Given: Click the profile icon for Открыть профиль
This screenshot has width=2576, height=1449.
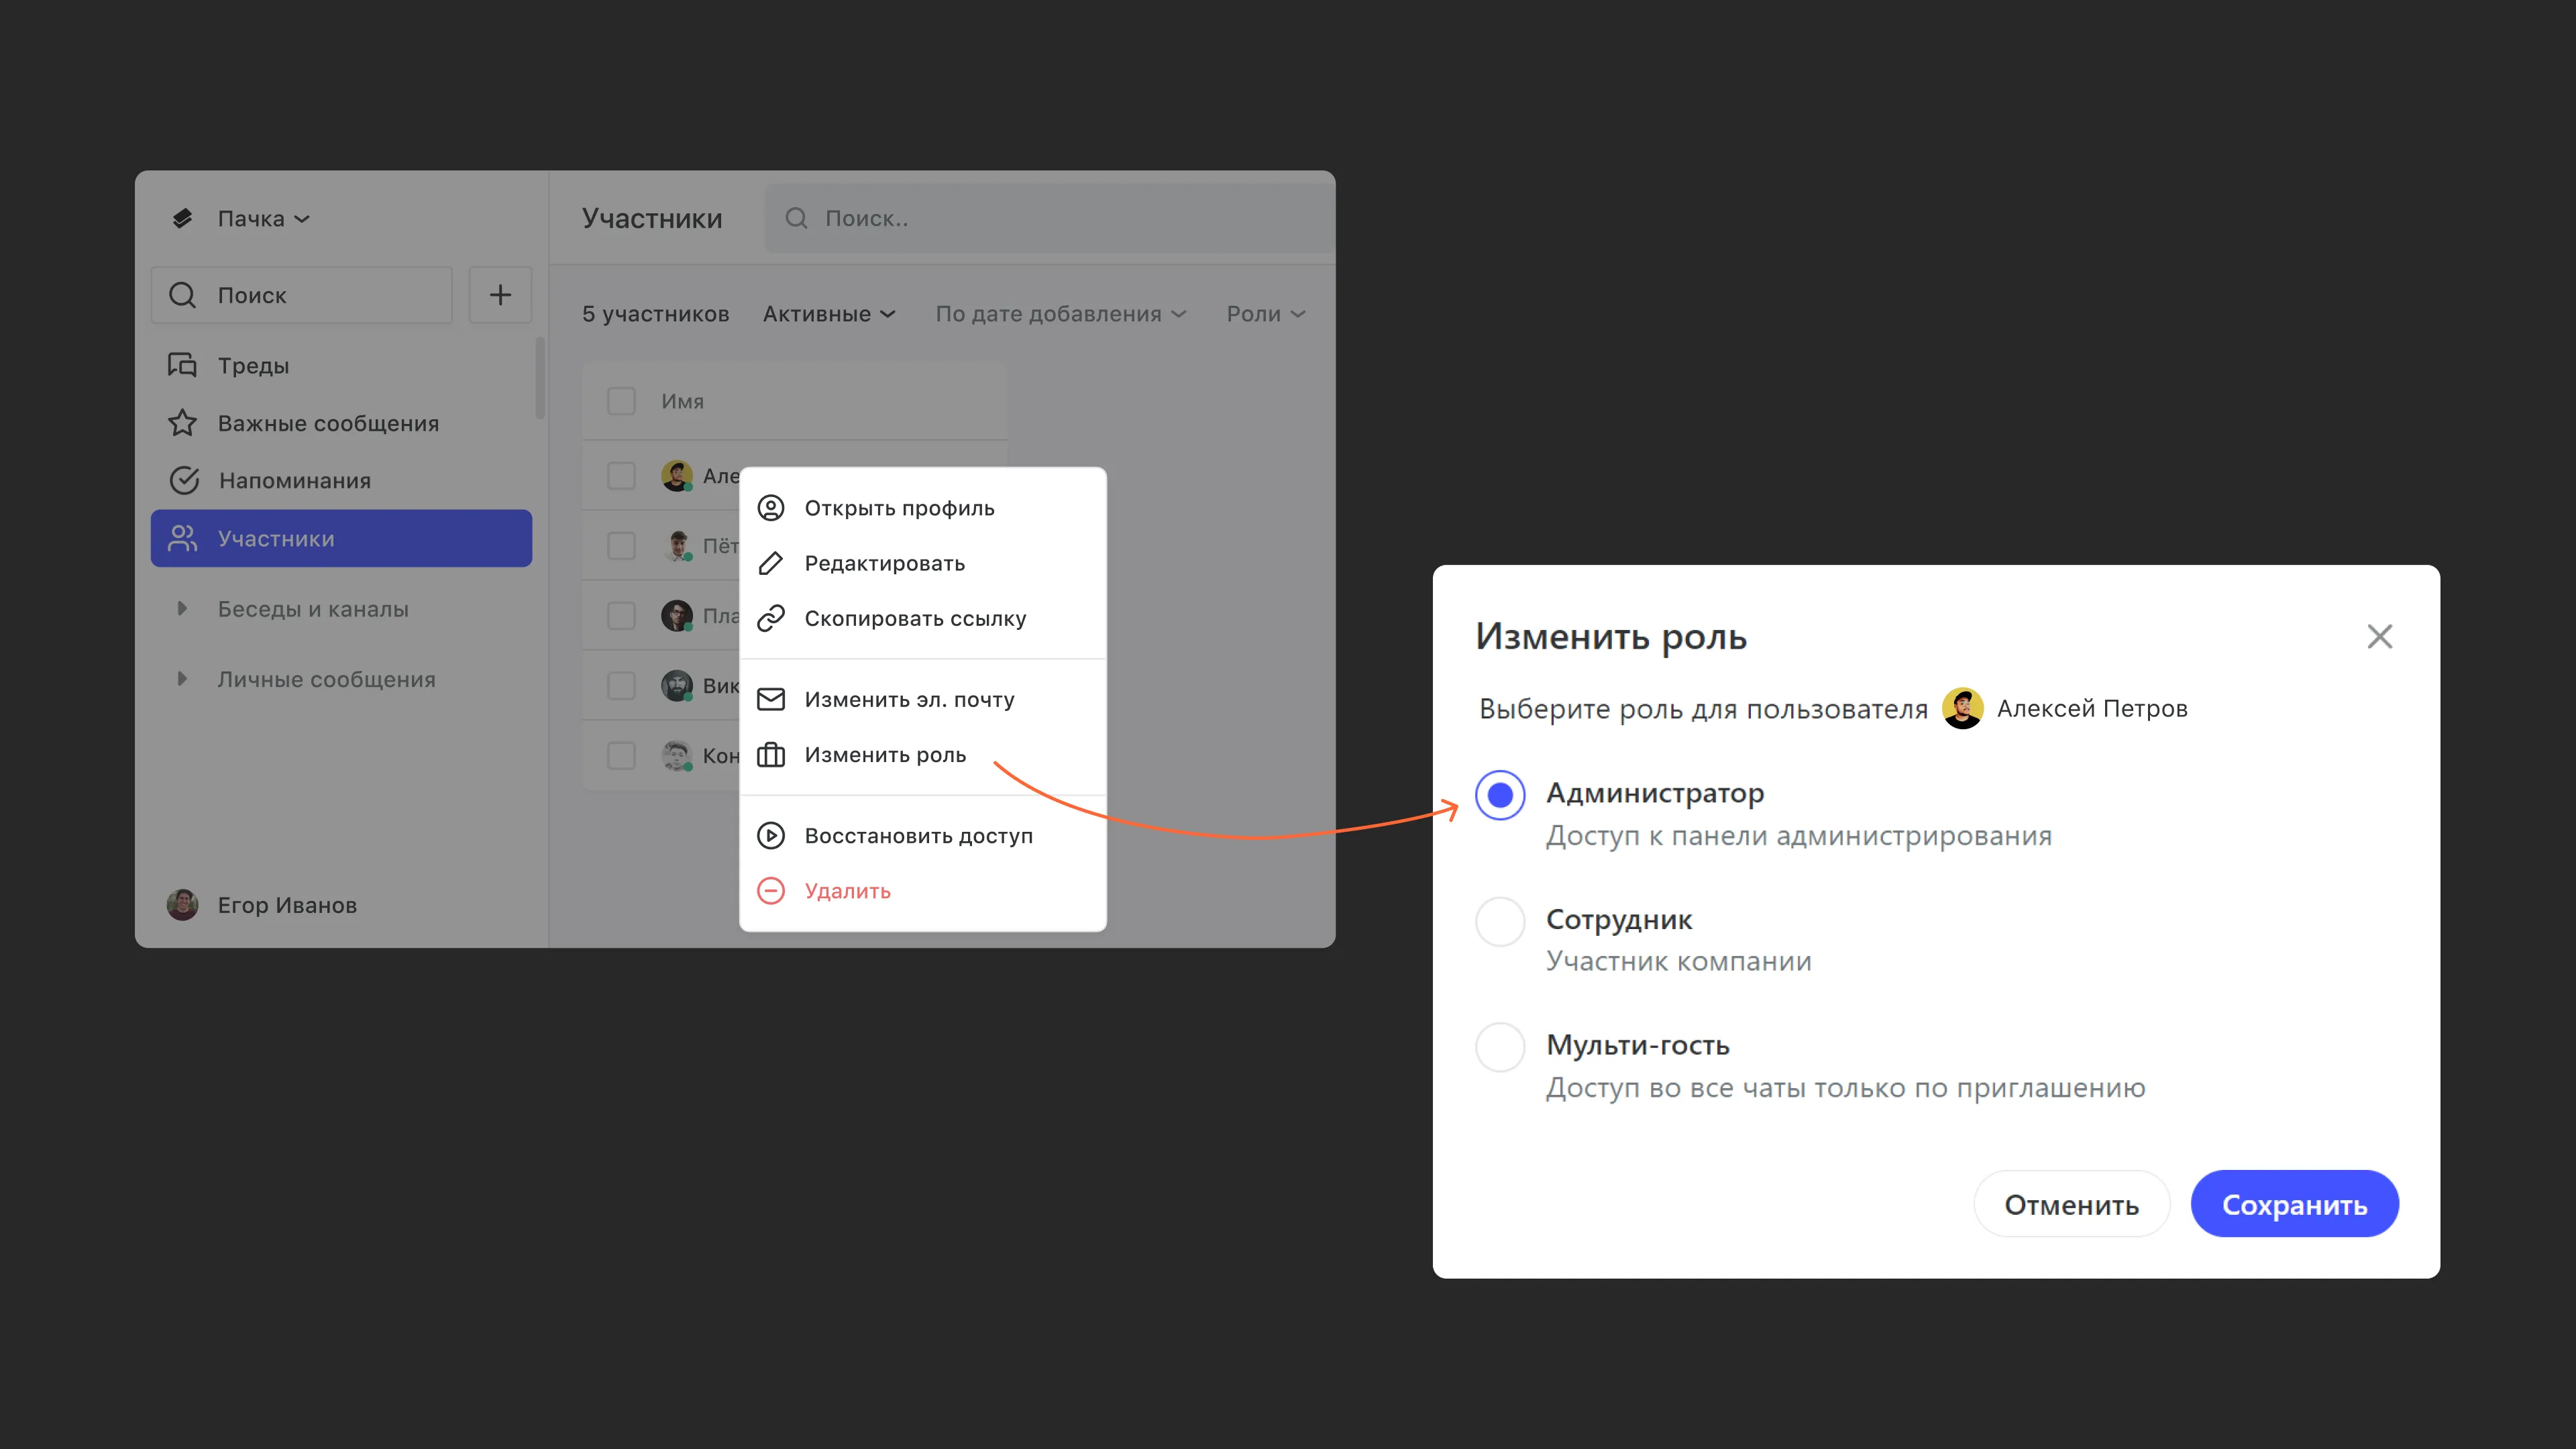Looking at the screenshot, I should [x=770, y=508].
